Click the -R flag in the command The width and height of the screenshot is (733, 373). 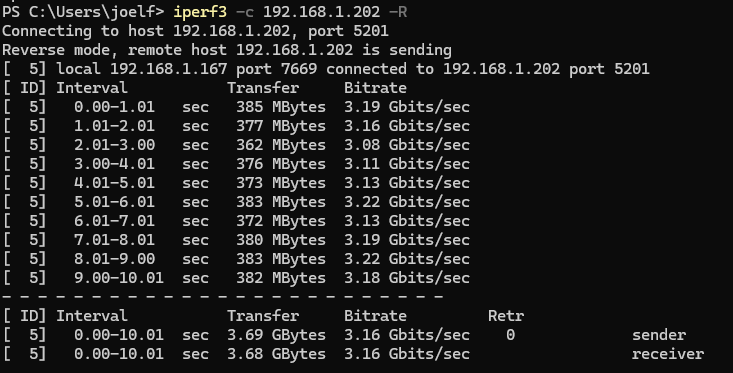point(397,12)
